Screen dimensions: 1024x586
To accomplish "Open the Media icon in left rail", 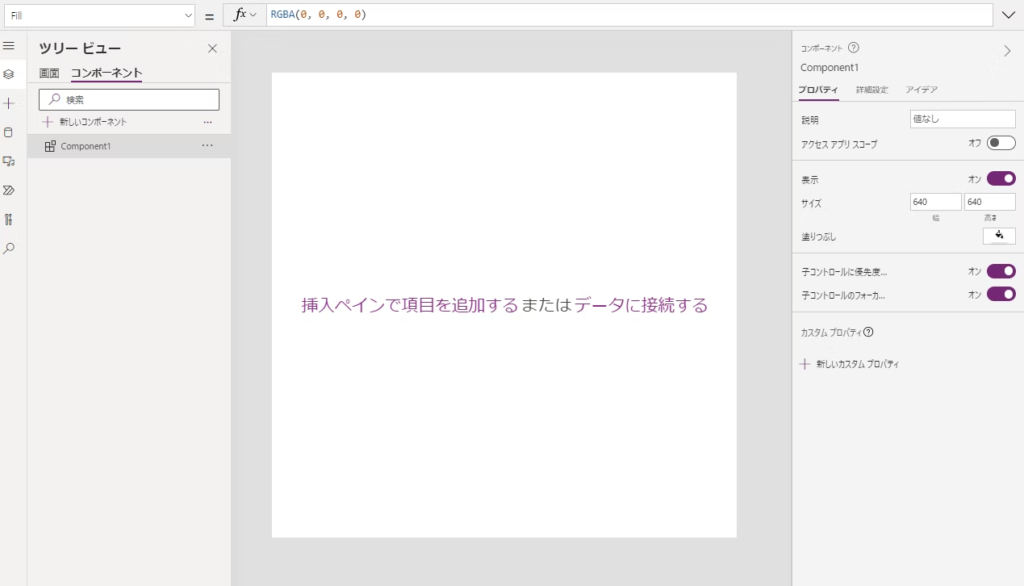I will tap(9, 161).
